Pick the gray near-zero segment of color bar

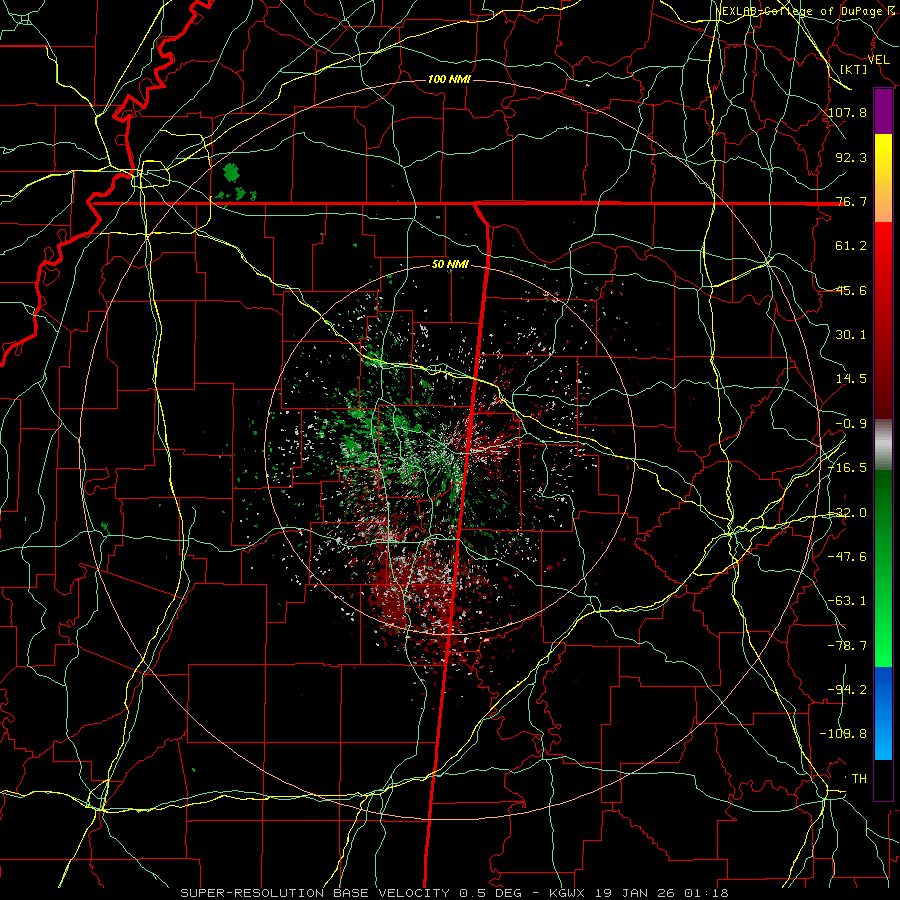(x=883, y=445)
